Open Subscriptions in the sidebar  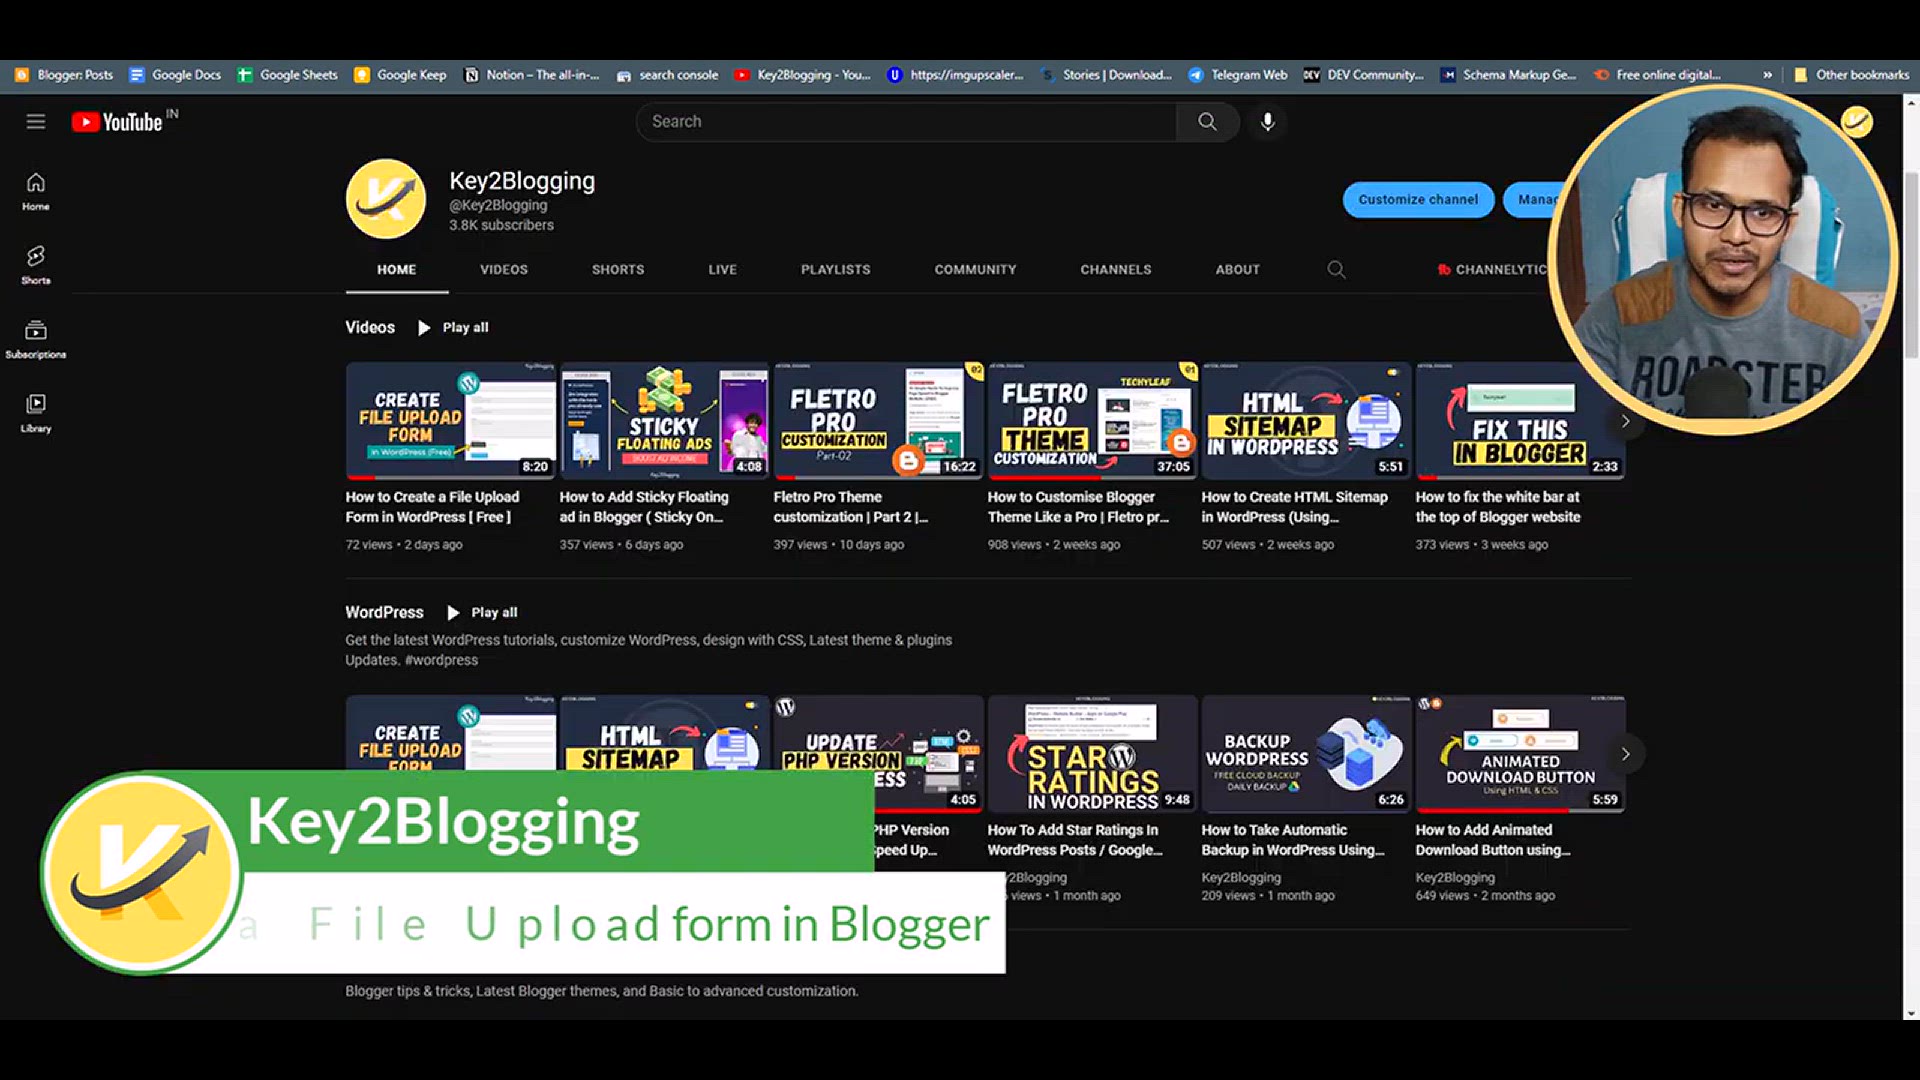[36, 339]
